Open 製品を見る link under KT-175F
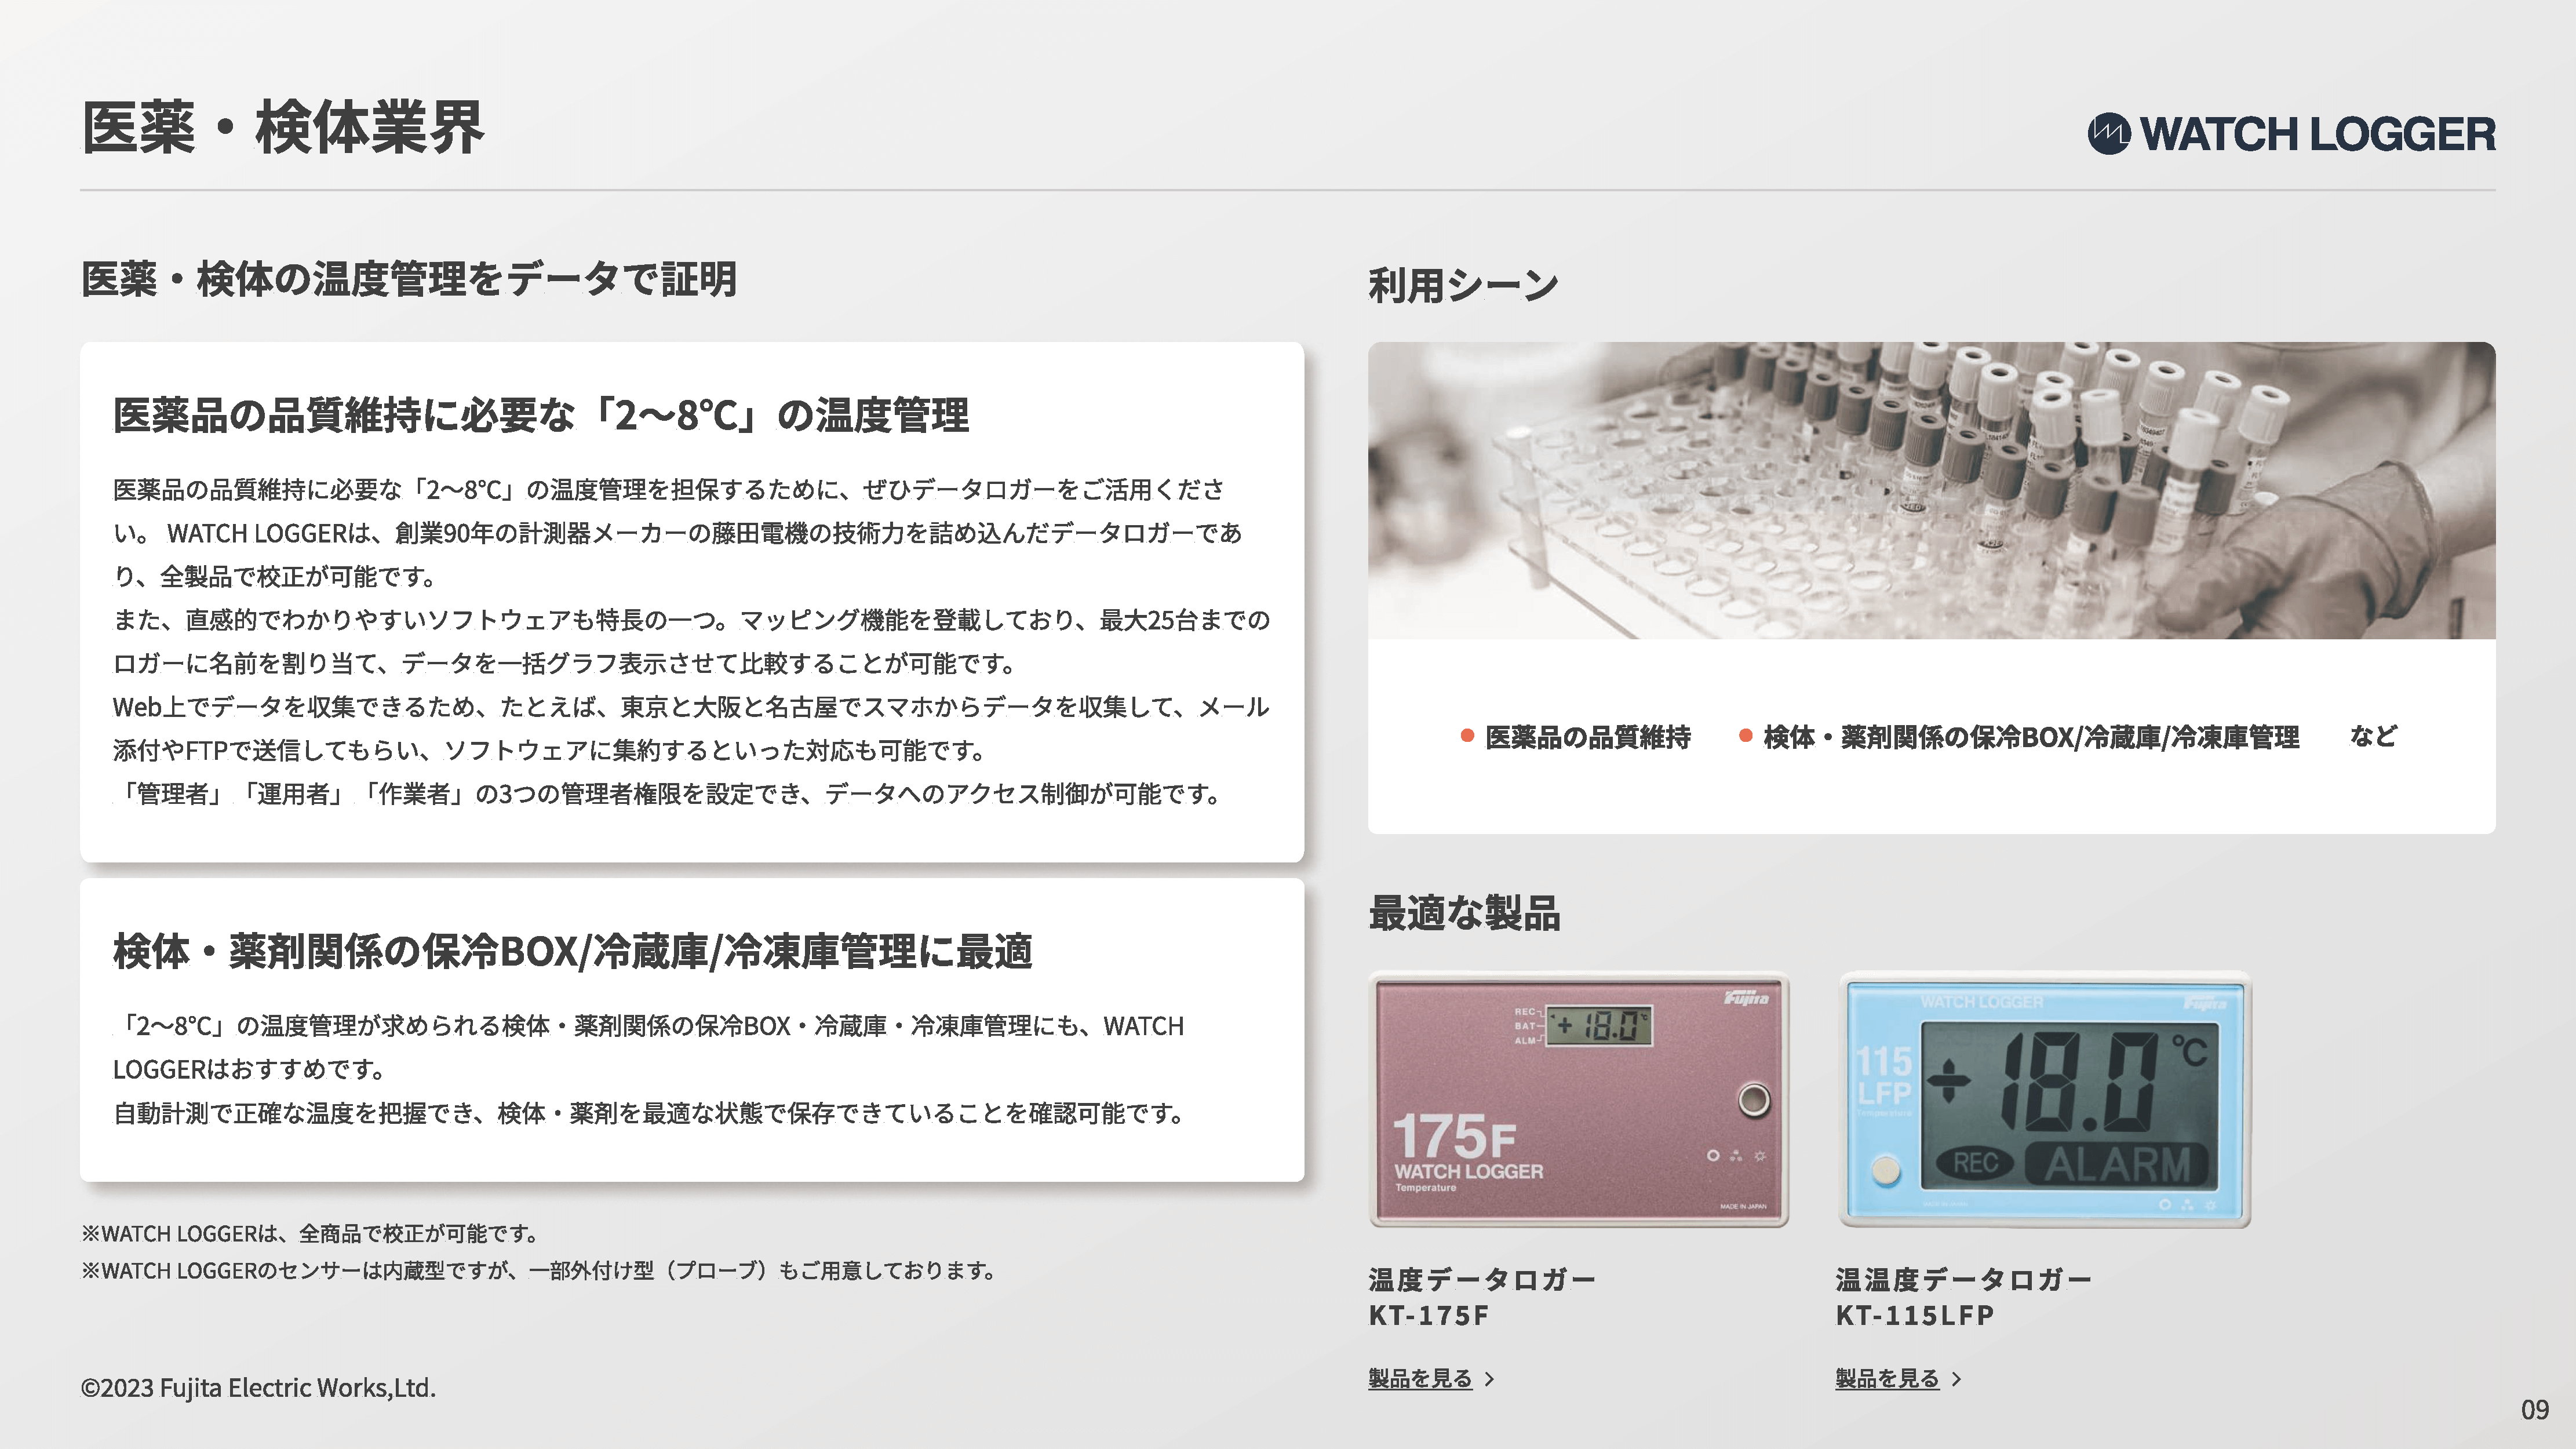The width and height of the screenshot is (2576, 1449). pyautogui.click(x=1420, y=1378)
